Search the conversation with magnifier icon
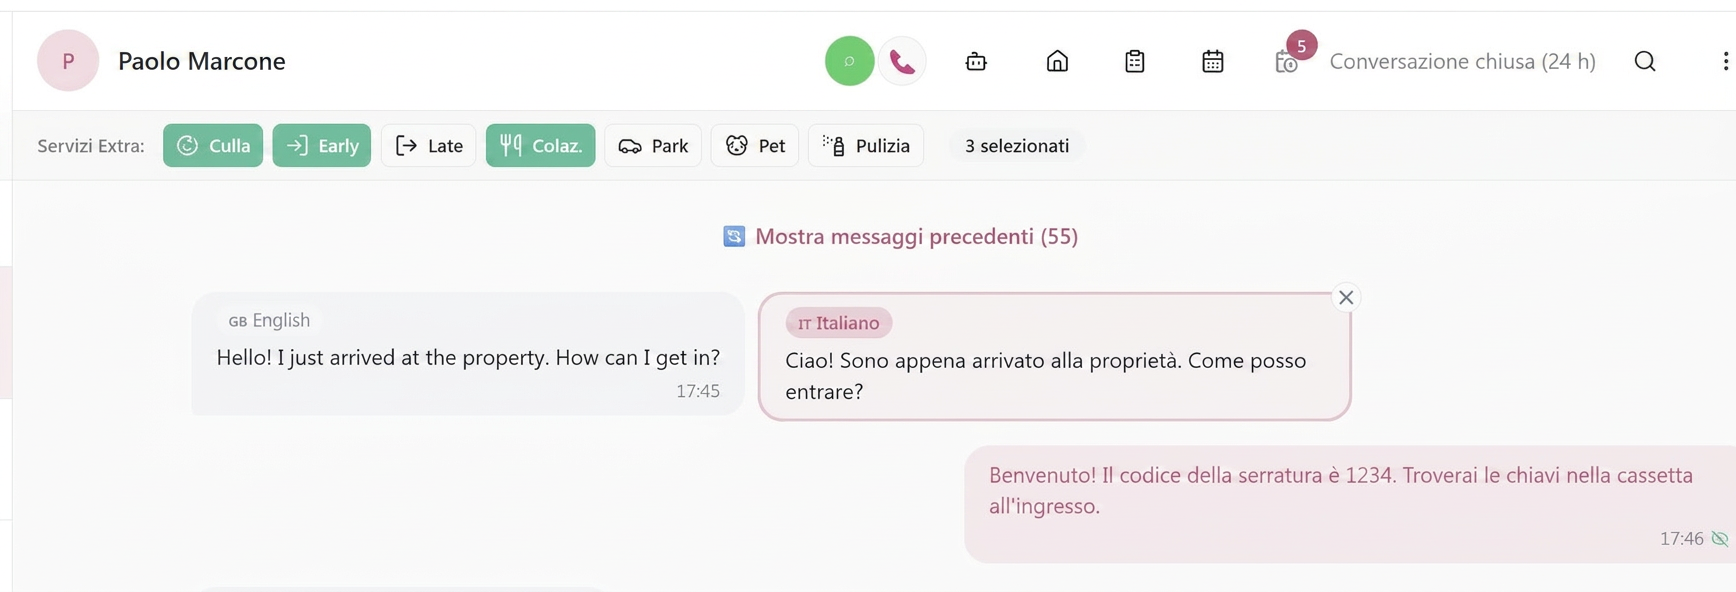Screen dimensions: 1736x592 pos(1645,61)
